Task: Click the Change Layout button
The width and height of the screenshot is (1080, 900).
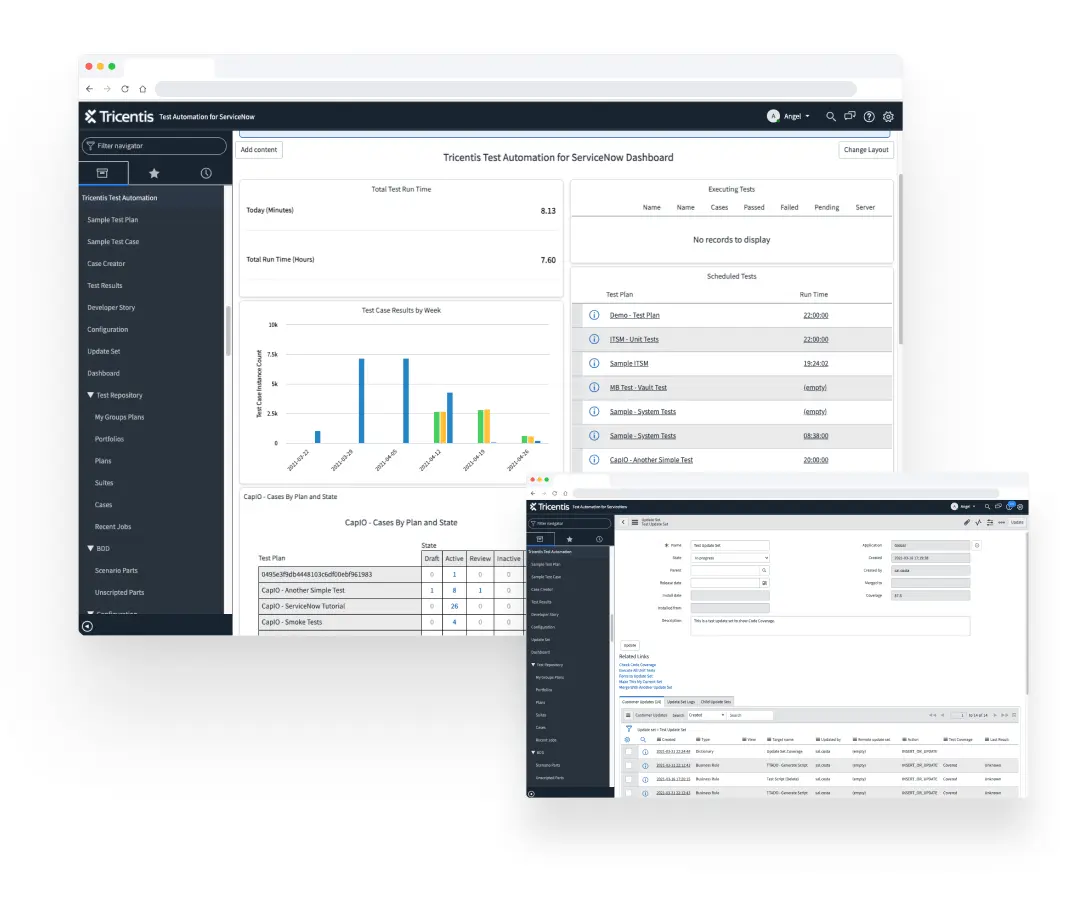Action: (866, 149)
